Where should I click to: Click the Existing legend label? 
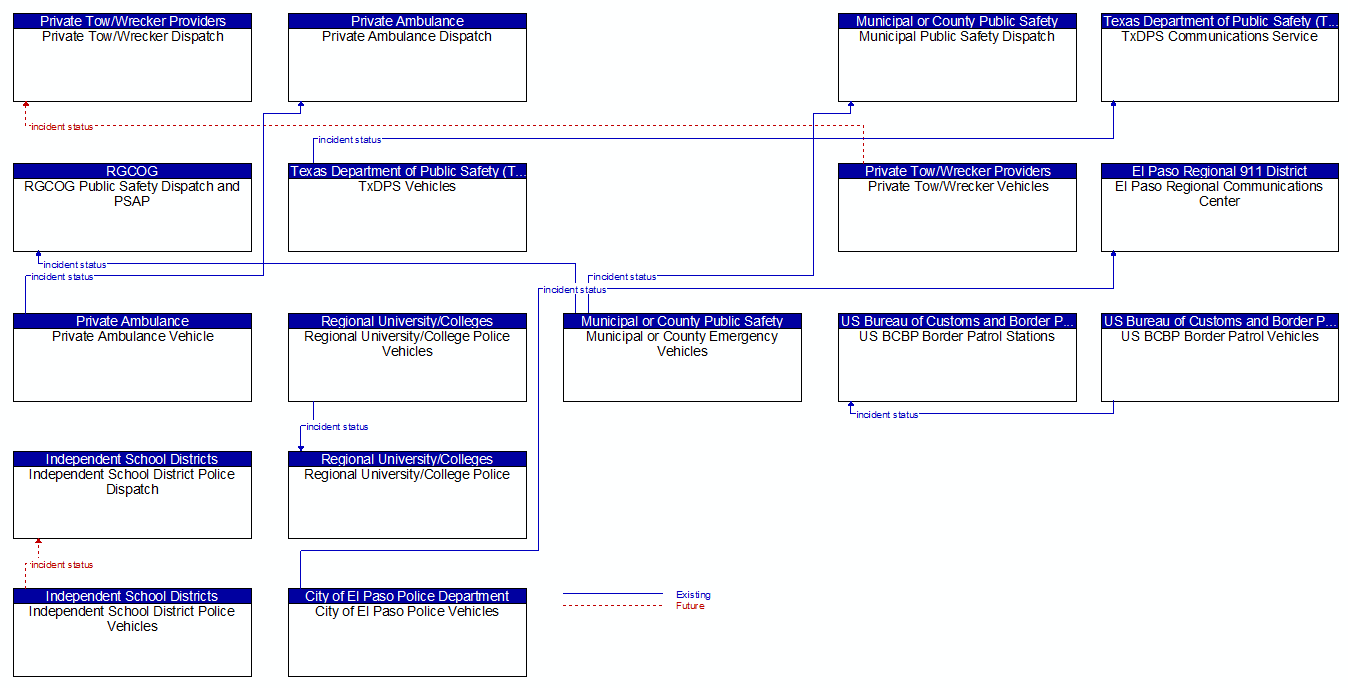693,595
